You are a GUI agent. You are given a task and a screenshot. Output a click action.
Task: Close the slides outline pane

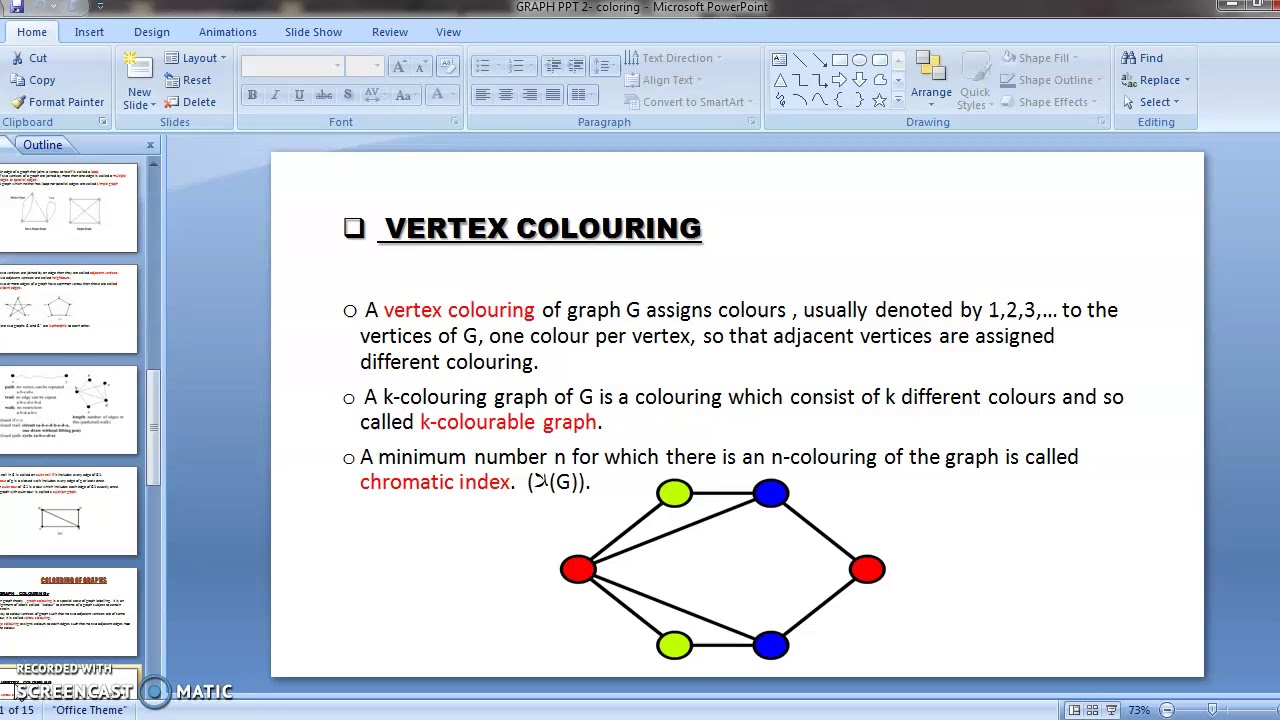[x=150, y=145]
